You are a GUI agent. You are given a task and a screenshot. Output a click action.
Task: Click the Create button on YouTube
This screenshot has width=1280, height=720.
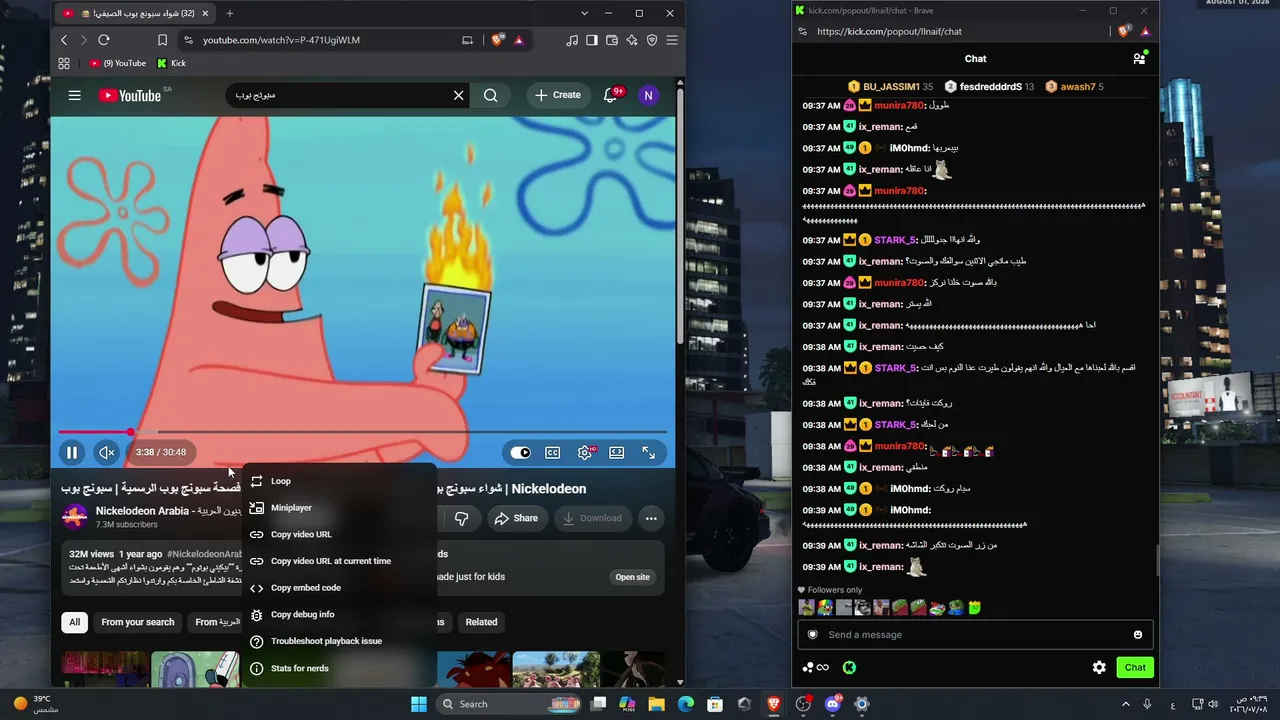[558, 95]
